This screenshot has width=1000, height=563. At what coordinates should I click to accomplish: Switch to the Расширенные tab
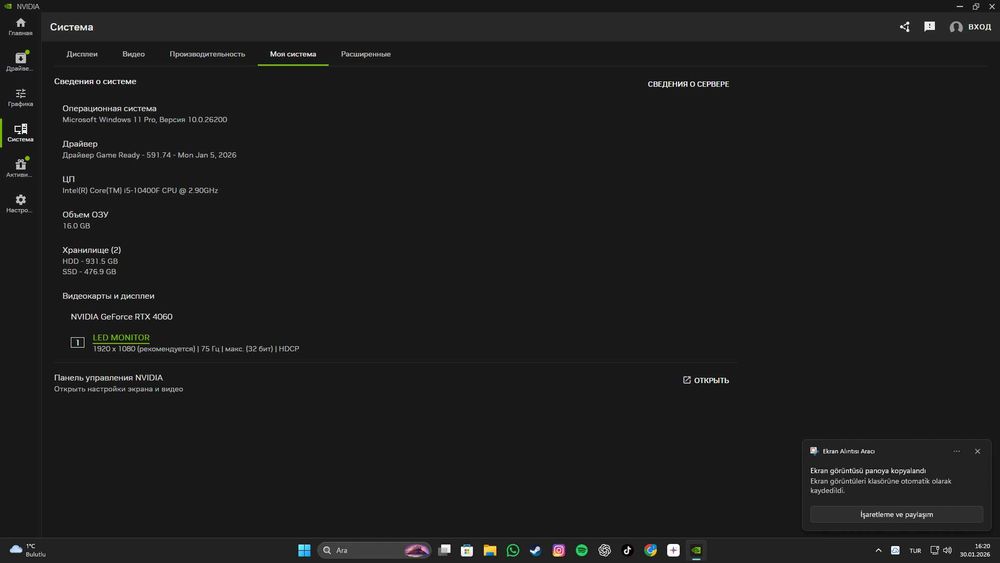tap(365, 54)
